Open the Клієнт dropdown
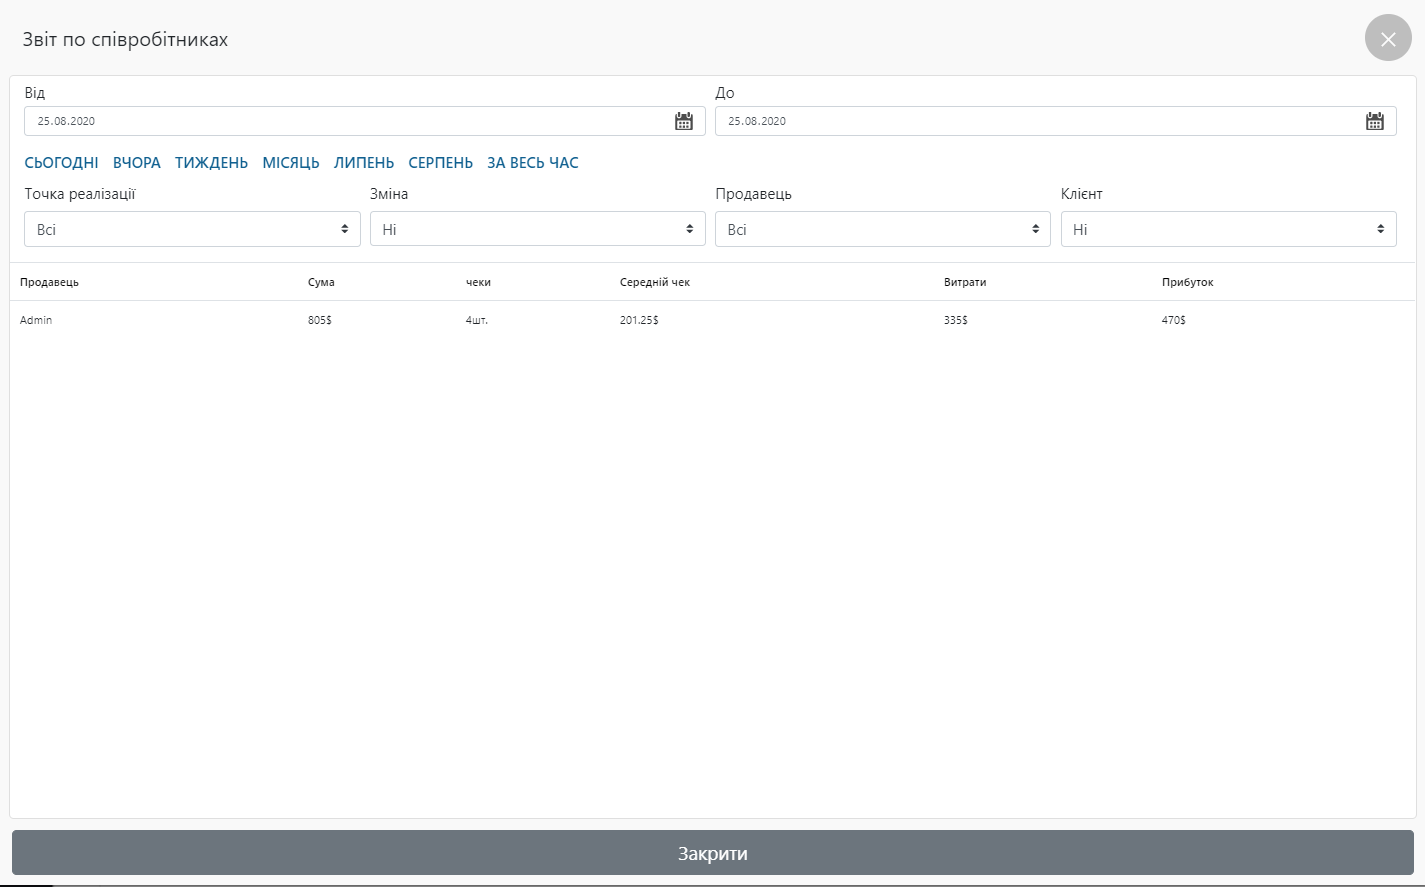 tap(1228, 229)
